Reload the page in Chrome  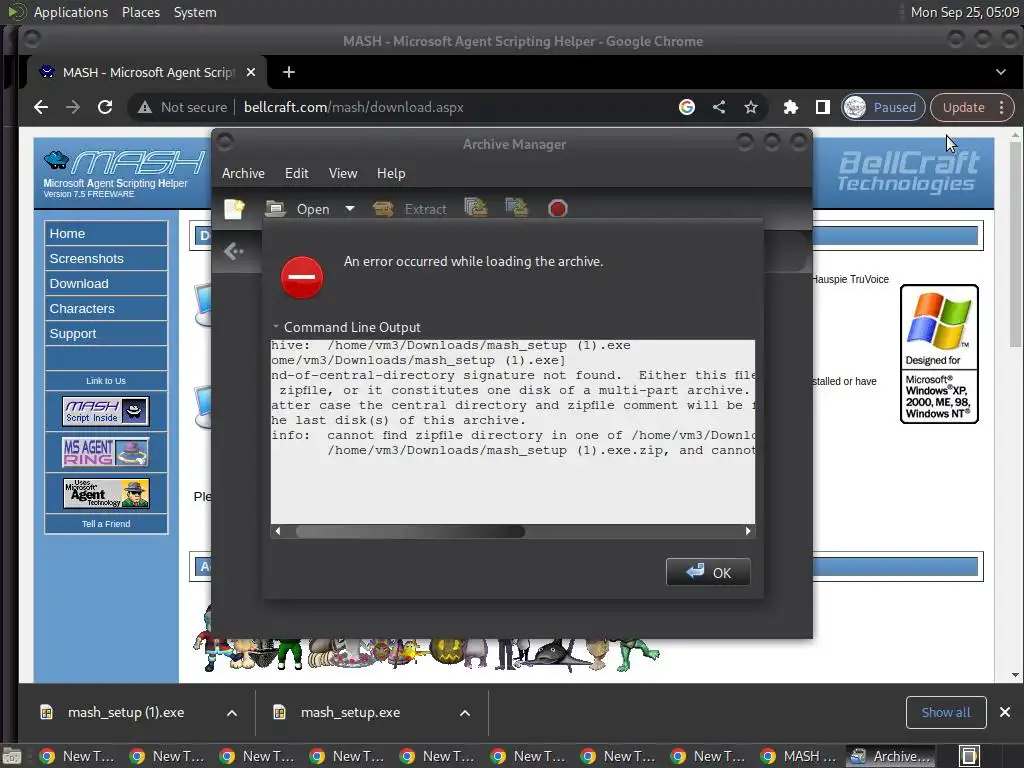(104, 107)
